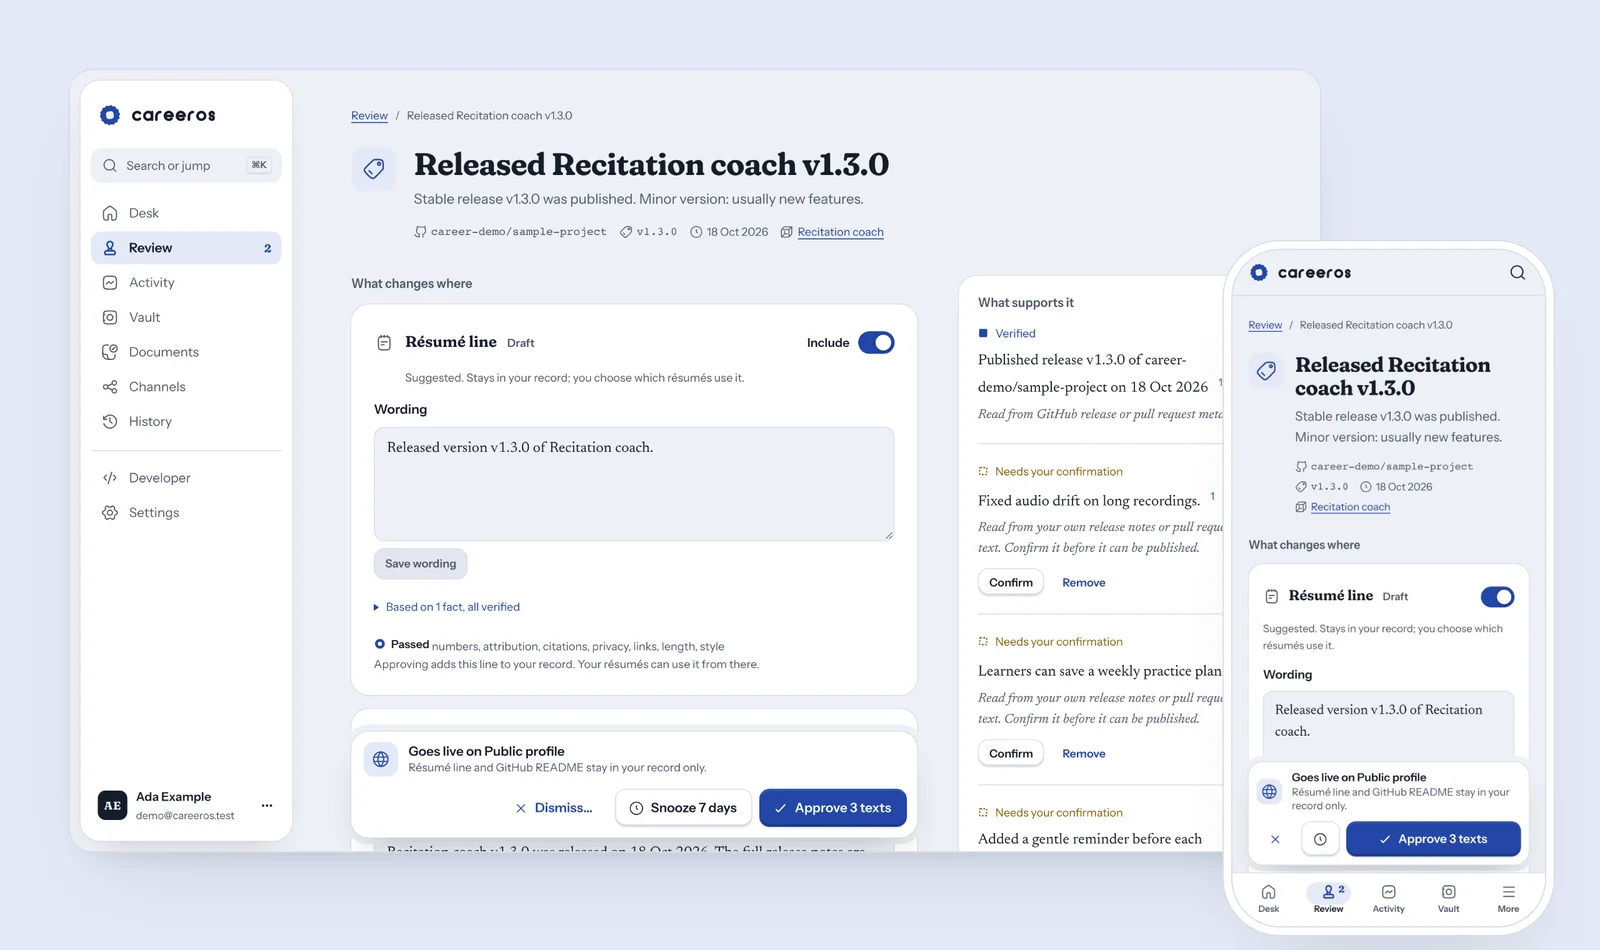Confirm the weekly practice plan claim

tap(1011, 753)
